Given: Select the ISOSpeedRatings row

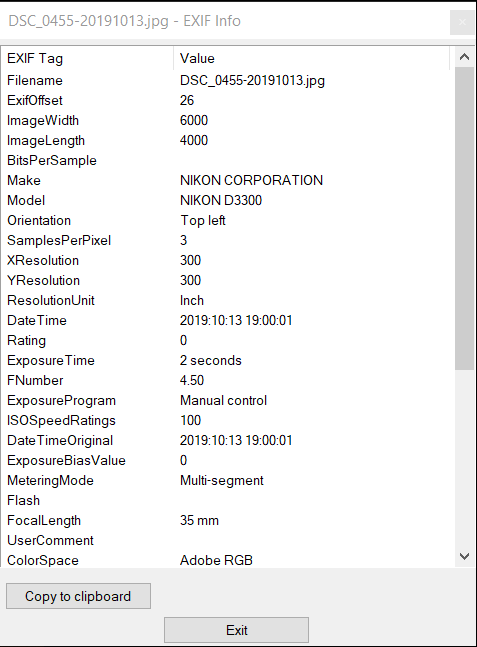Looking at the screenshot, I should pyautogui.click(x=225, y=420).
